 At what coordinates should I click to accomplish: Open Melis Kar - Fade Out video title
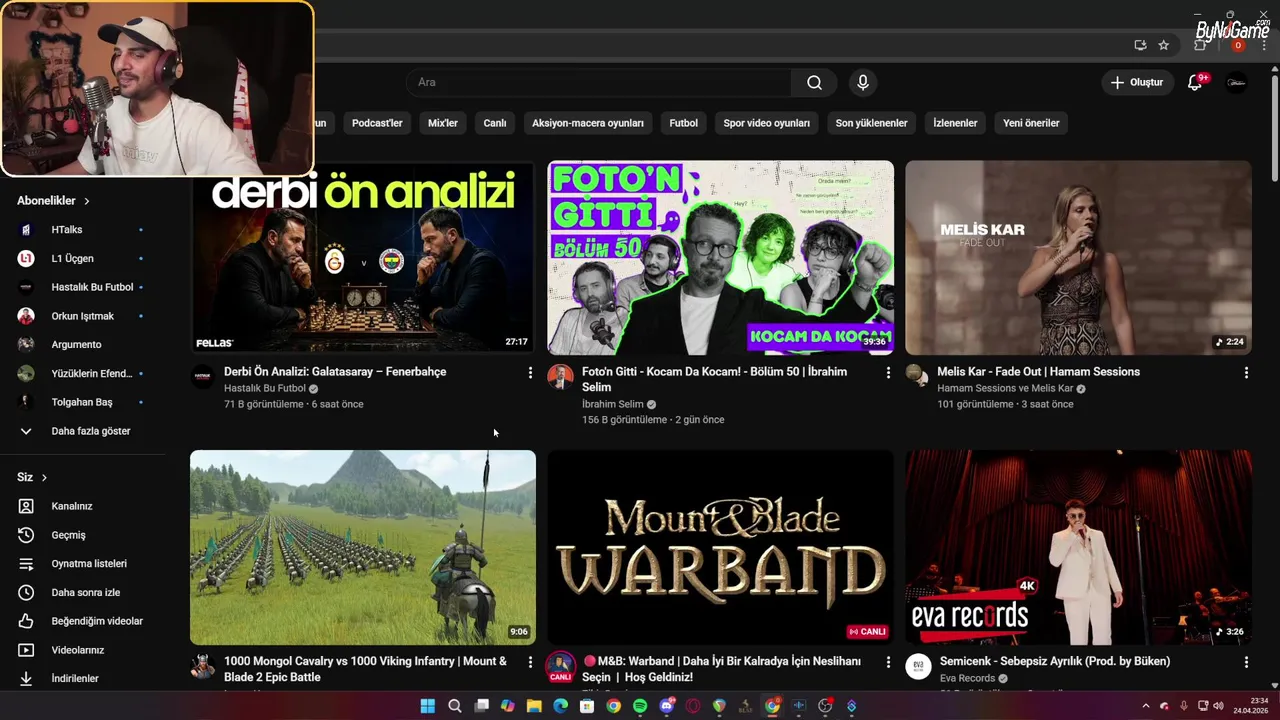[x=1038, y=372]
